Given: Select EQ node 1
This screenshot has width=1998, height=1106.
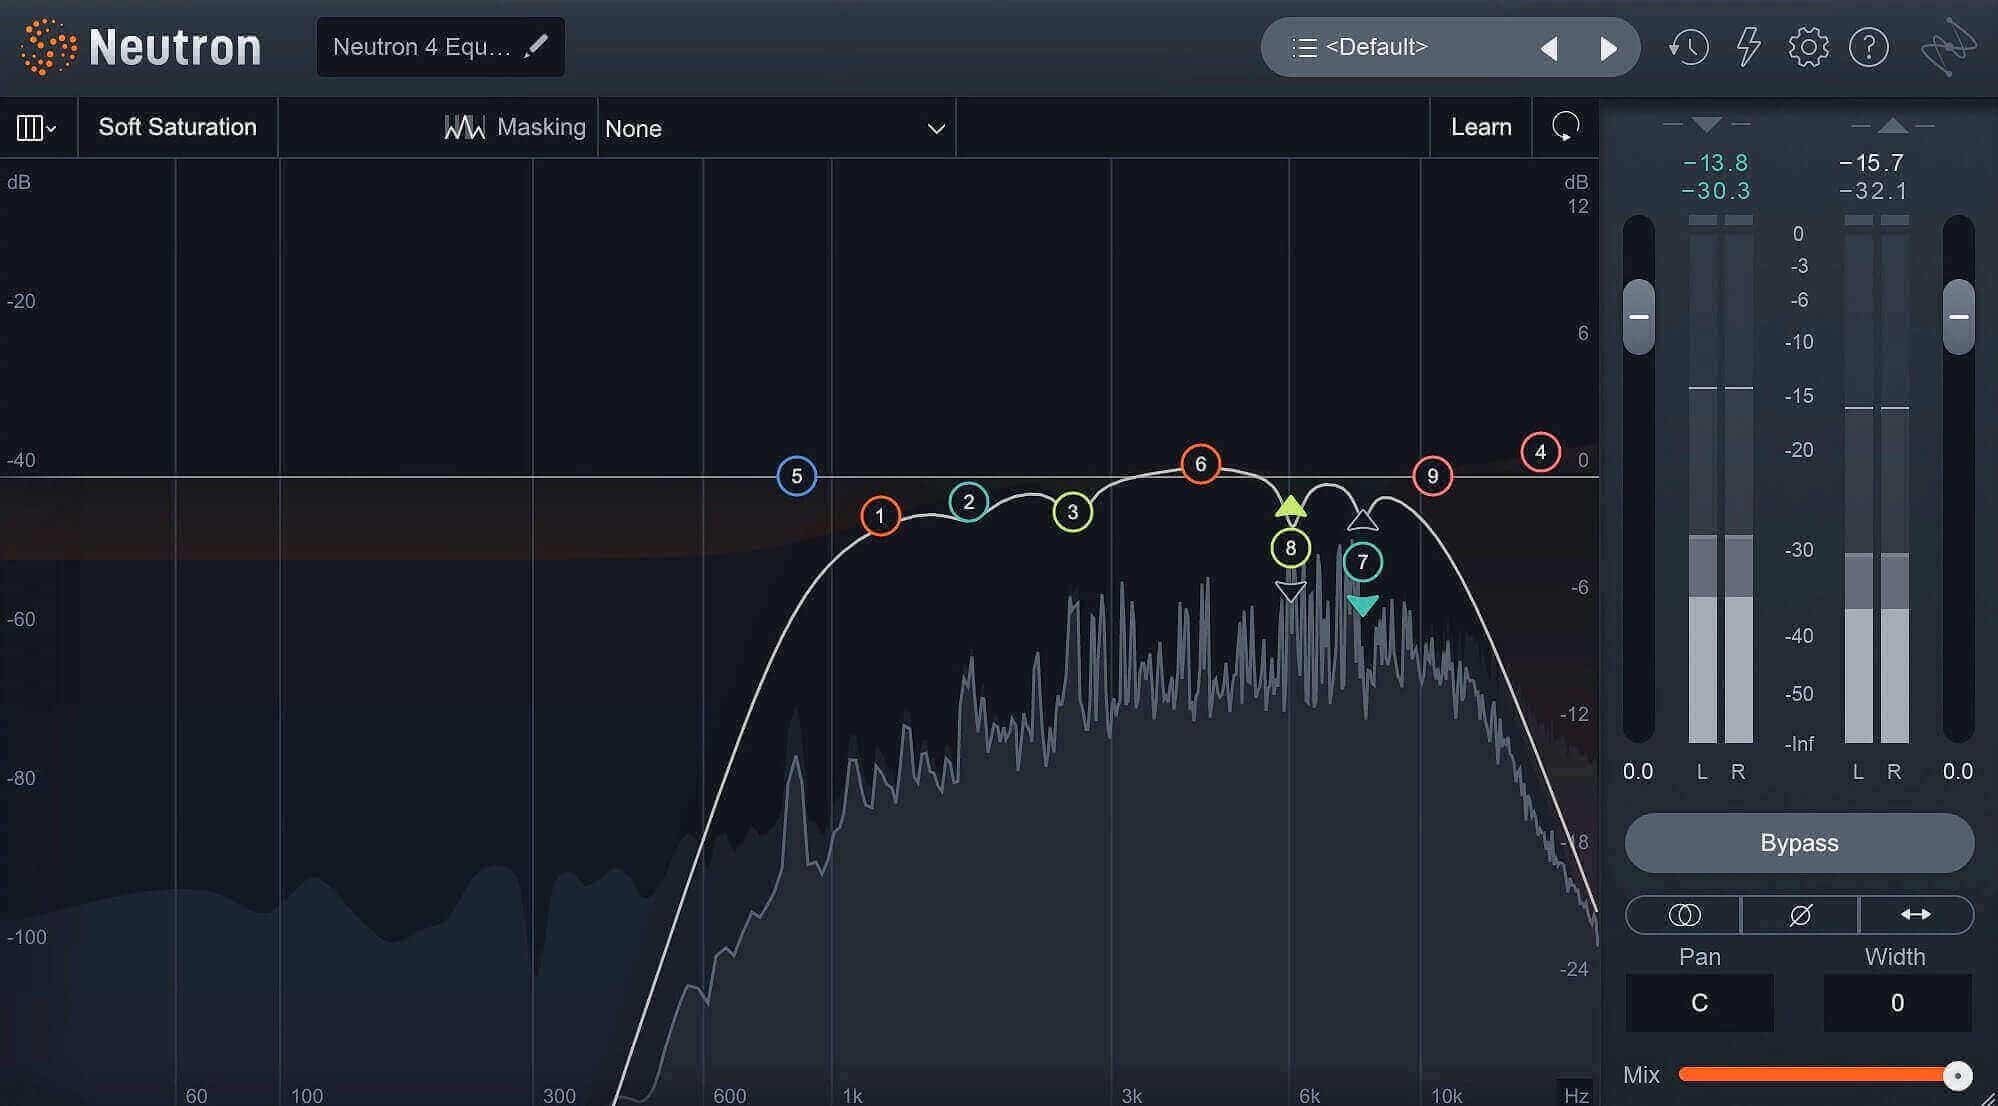Looking at the screenshot, I should [880, 516].
